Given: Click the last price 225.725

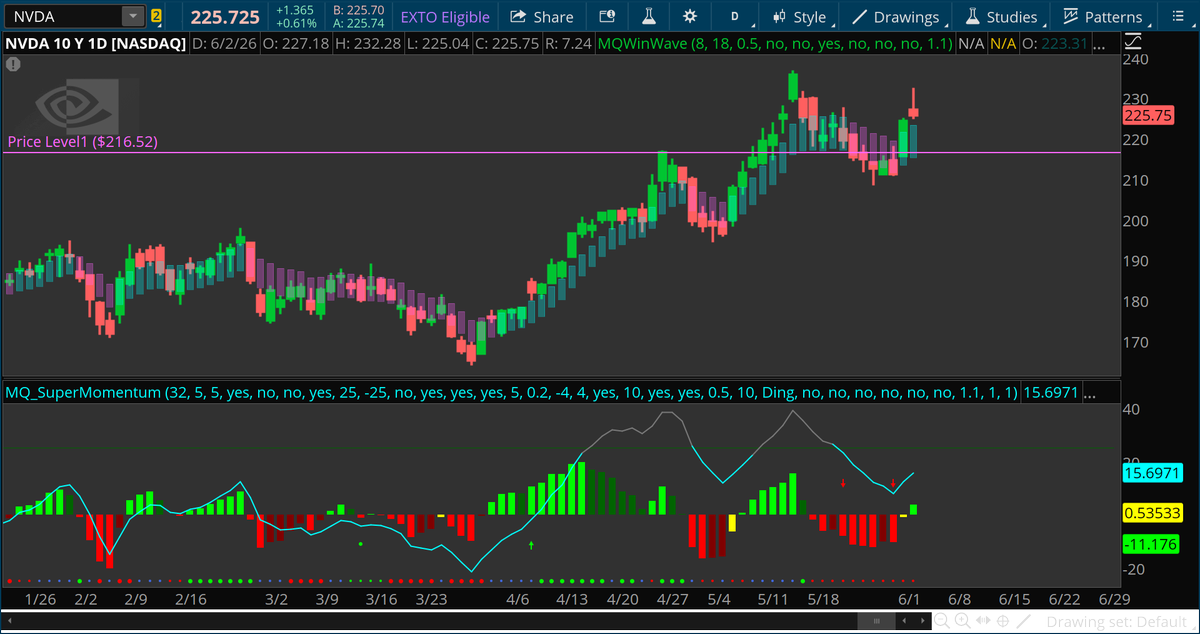Looking at the screenshot, I should 226,17.
